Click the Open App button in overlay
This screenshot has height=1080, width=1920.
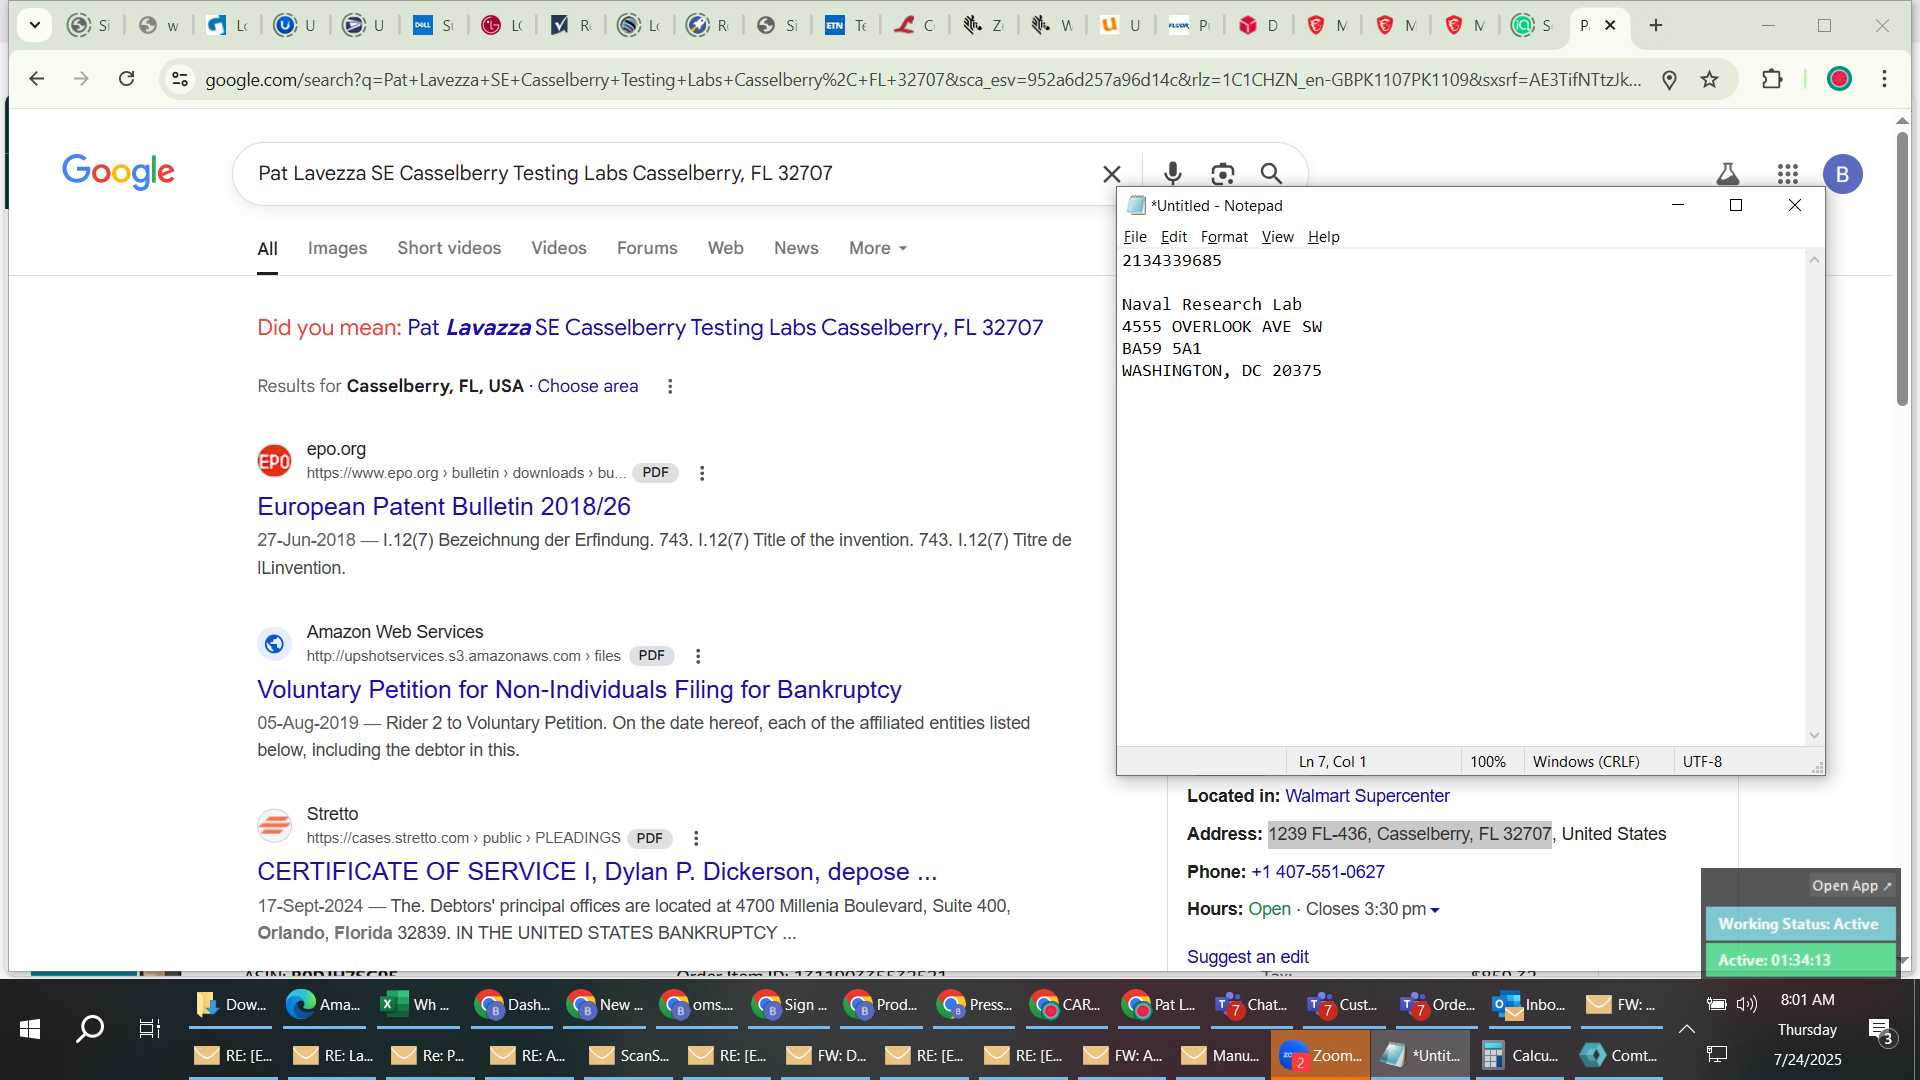point(1851,886)
